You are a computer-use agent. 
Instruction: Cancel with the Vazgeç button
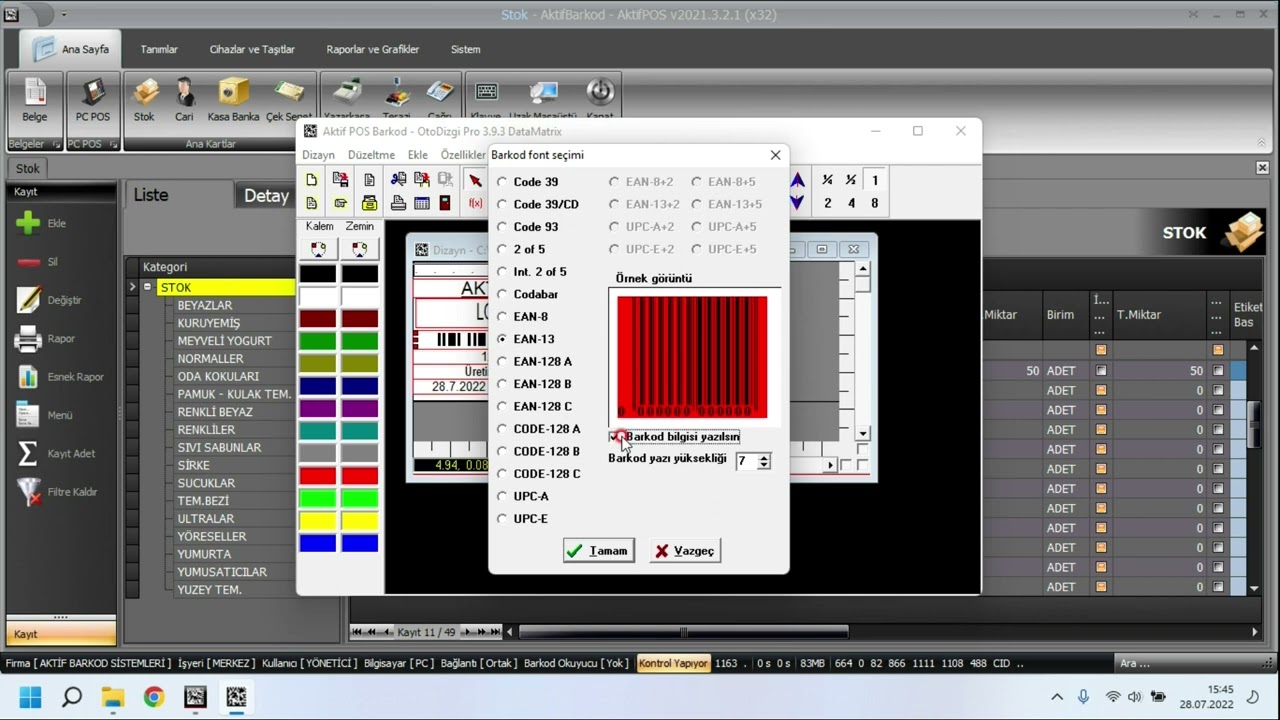click(x=685, y=551)
